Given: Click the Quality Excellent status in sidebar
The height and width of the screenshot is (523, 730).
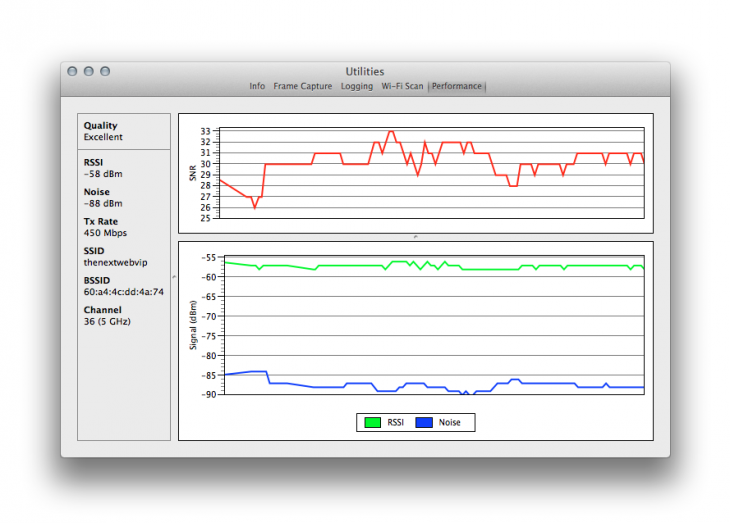Looking at the screenshot, I should (x=103, y=137).
